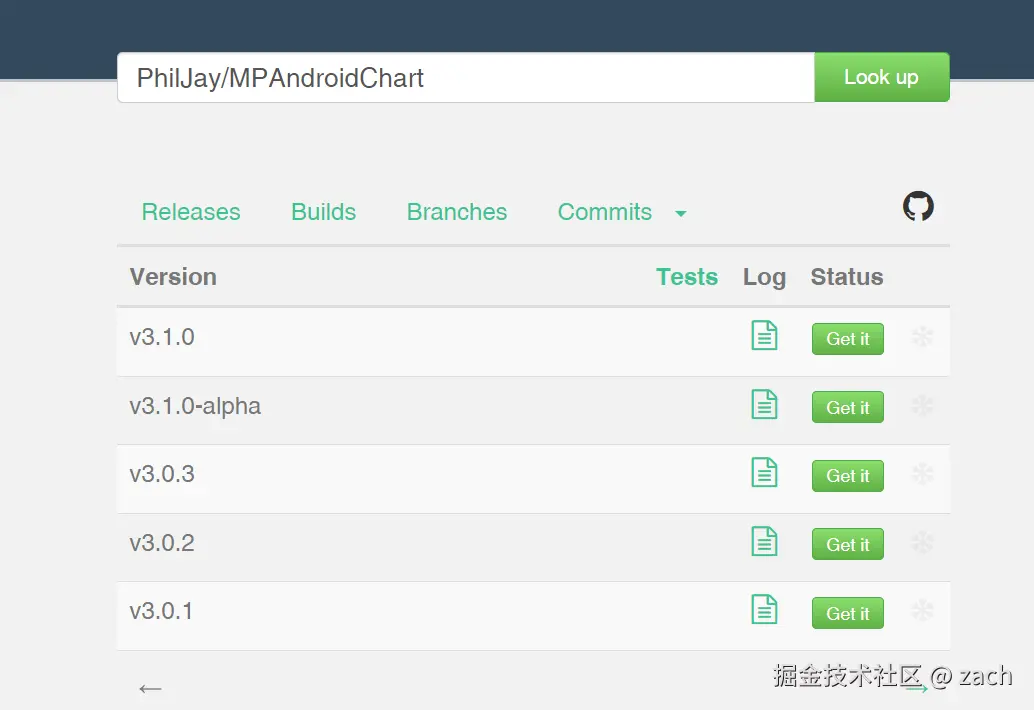Open the build log for v3.0.2
The width and height of the screenshot is (1034, 710).
pyautogui.click(x=764, y=541)
